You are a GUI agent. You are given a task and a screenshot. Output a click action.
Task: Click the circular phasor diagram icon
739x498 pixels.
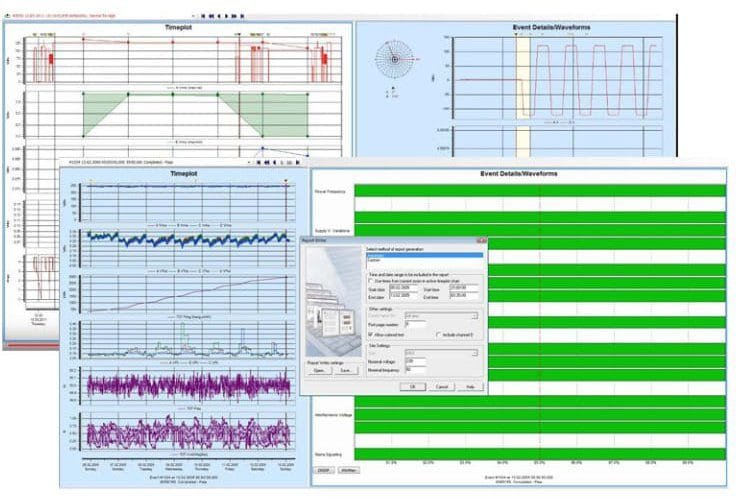click(x=396, y=59)
